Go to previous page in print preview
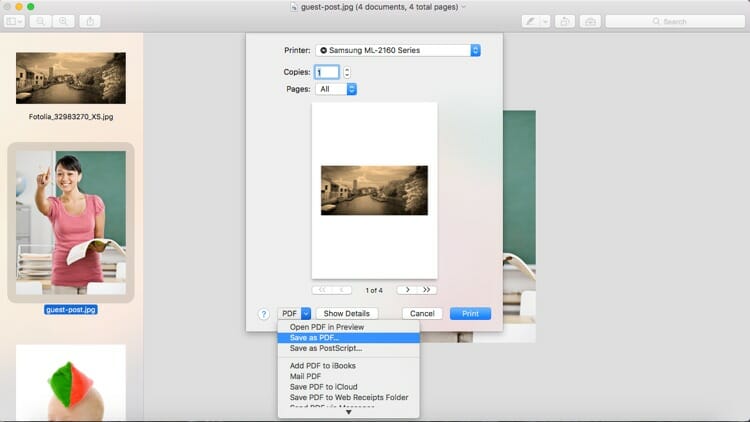The height and width of the screenshot is (422, 750). click(x=342, y=290)
